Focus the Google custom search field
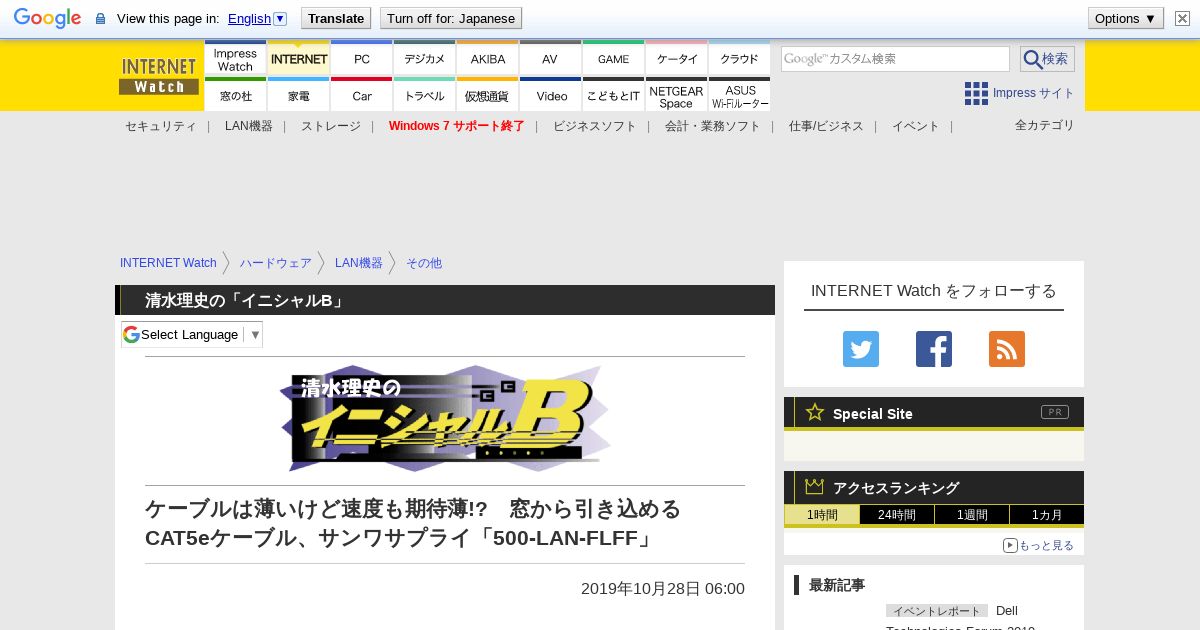The height and width of the screenshot is (630, 1200). point(895,59)
